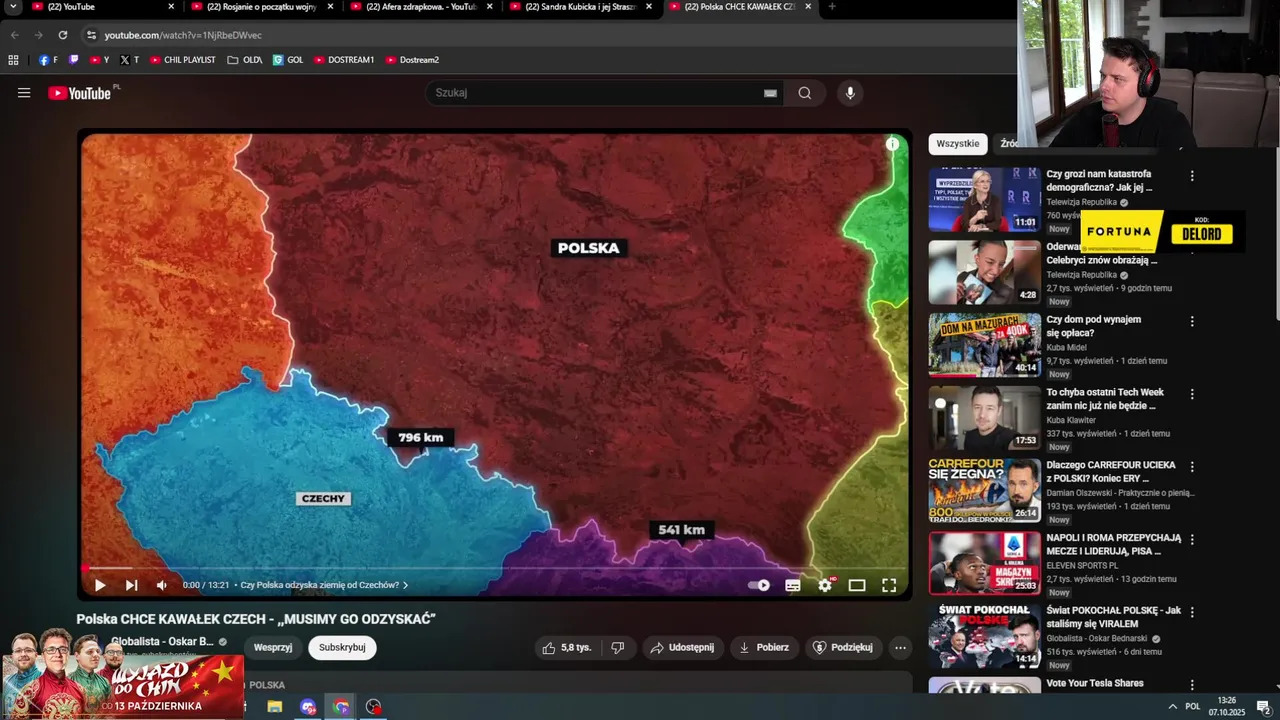Switch to 'Rosjanie o początku wojny' tab
This screenshot has height=720, width=1280.
(261, 7)
